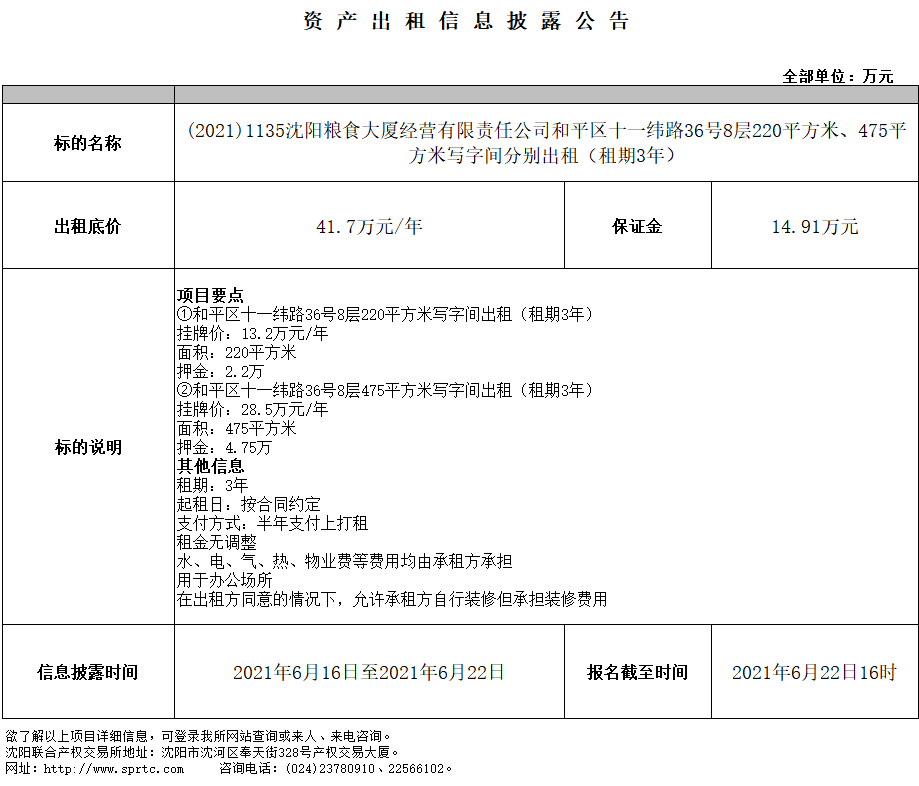
Task: Click the 挂牌价：28.5万元/年 line
Action: tap(252, 409)
